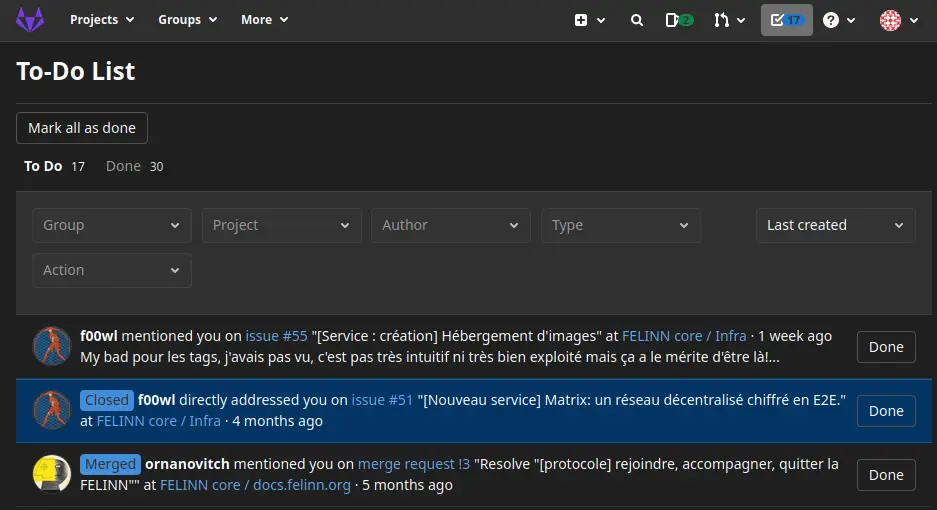
Task: Click Mark all as done button
Action: [82, 128]
